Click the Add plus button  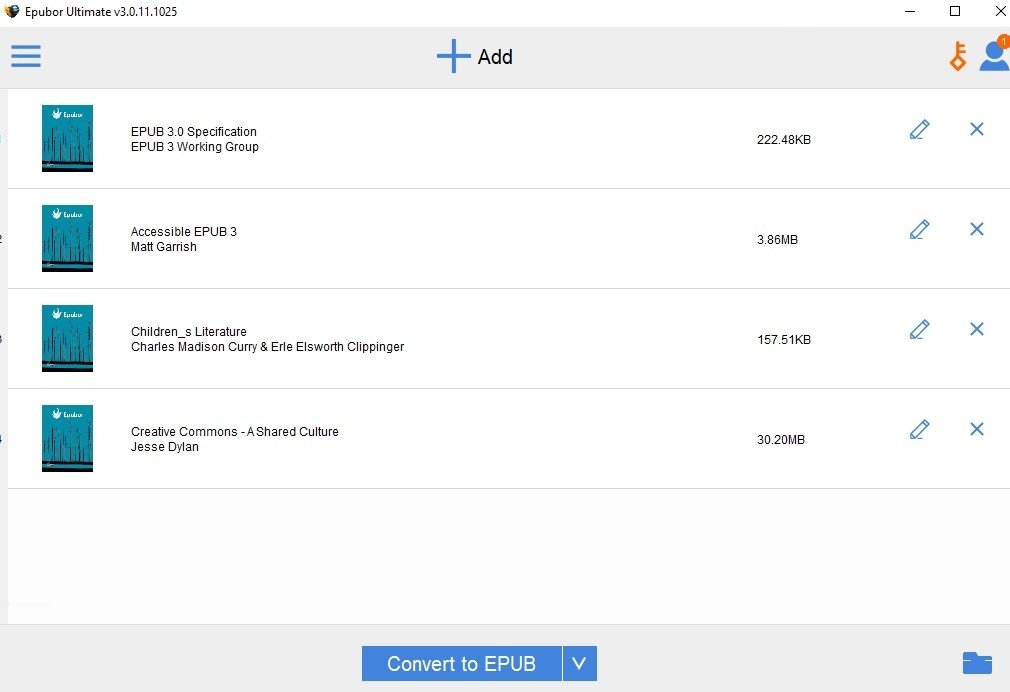click(x=475, y=57)
